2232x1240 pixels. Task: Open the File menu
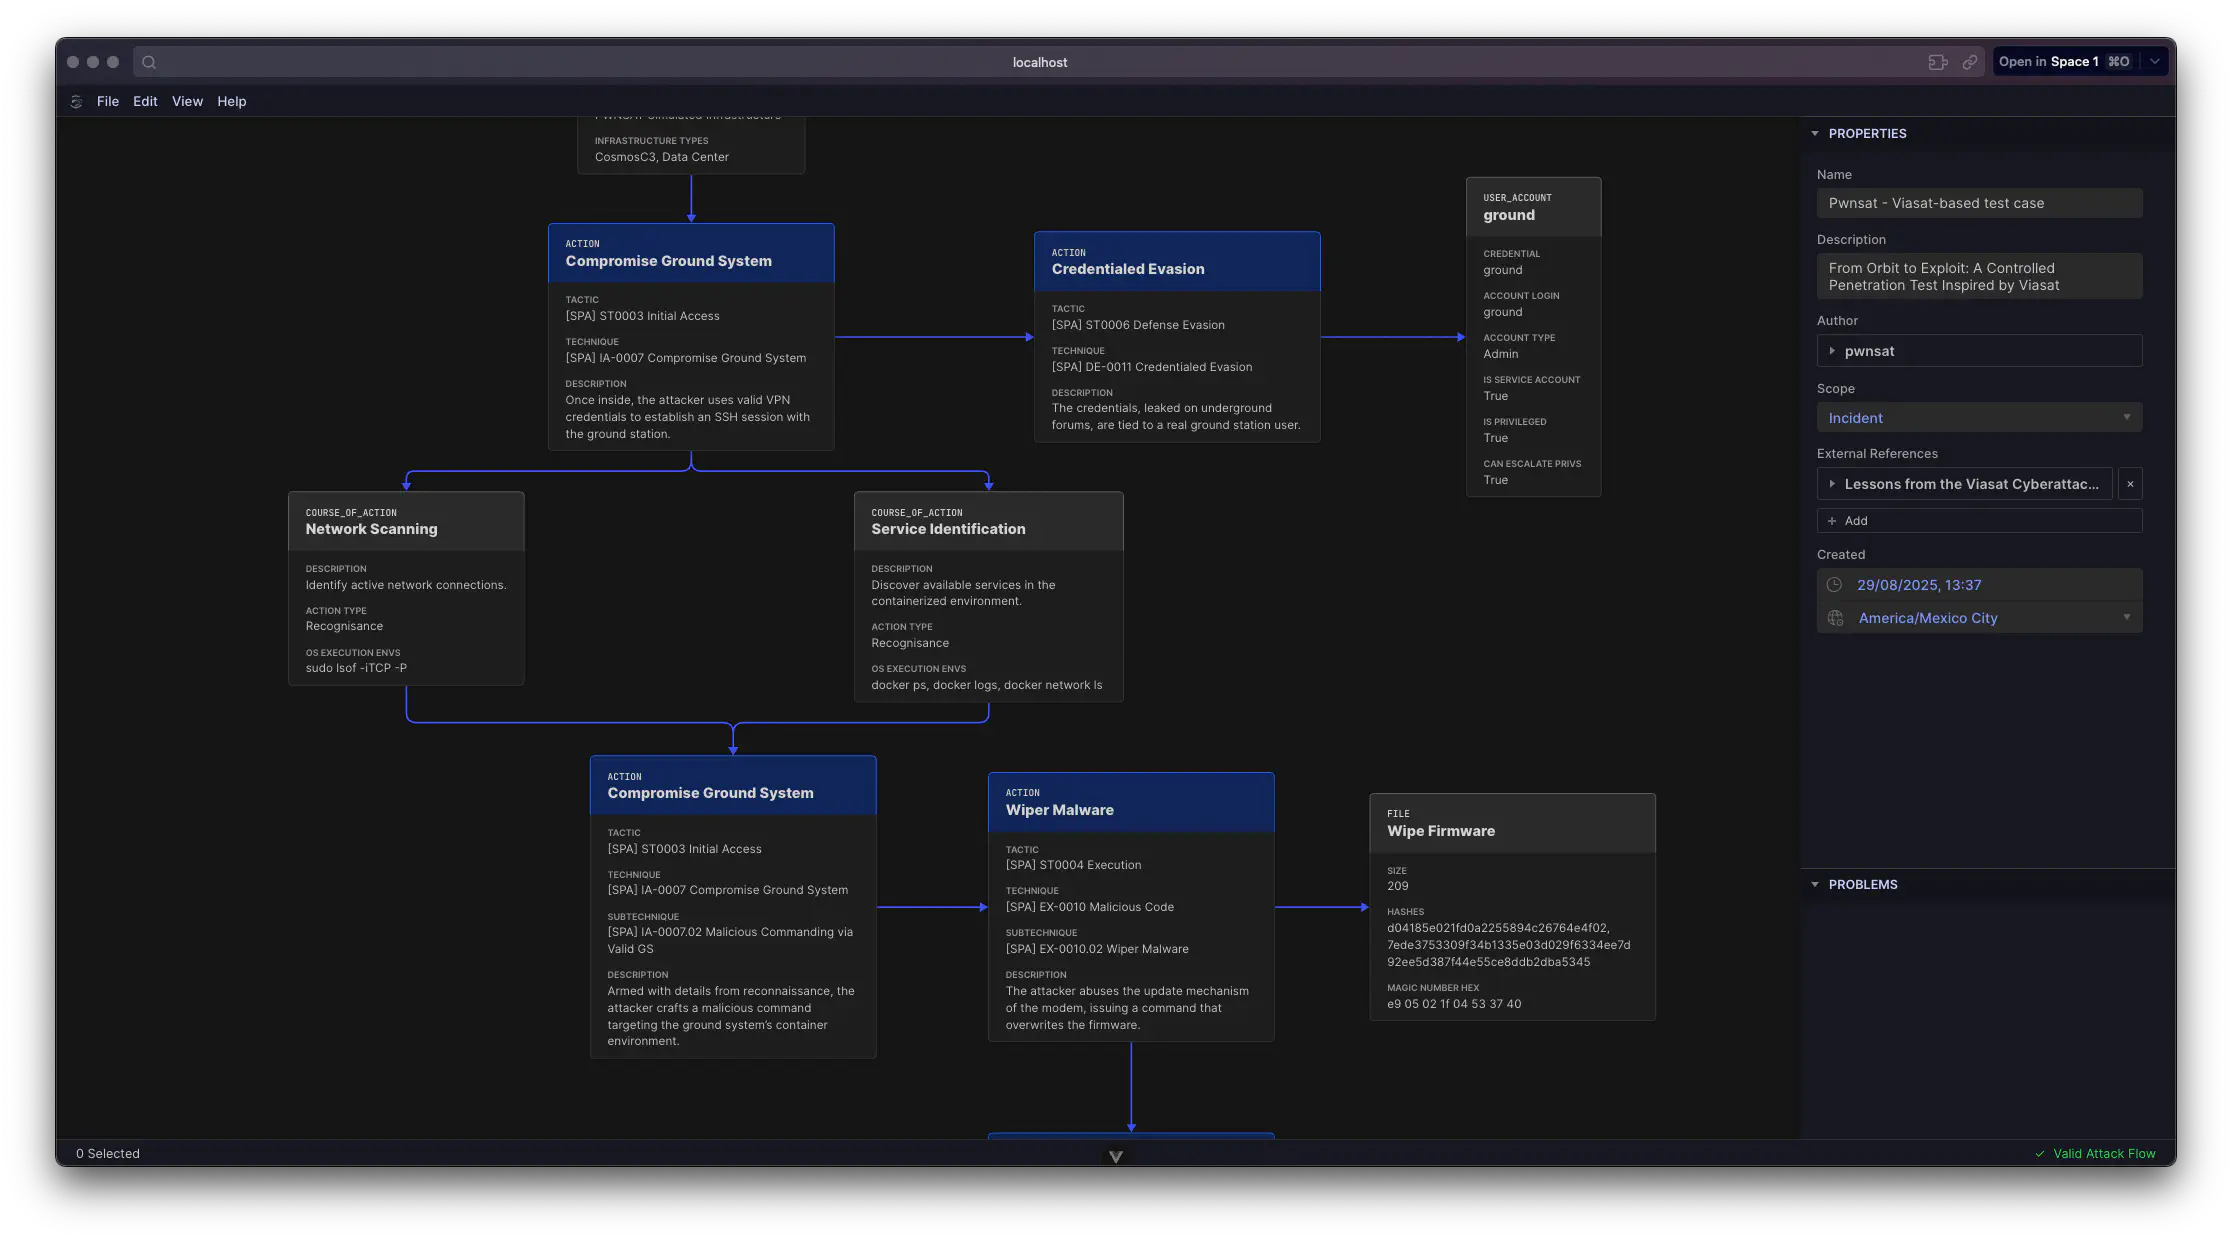pyautogui.click(x=108, y=102)
